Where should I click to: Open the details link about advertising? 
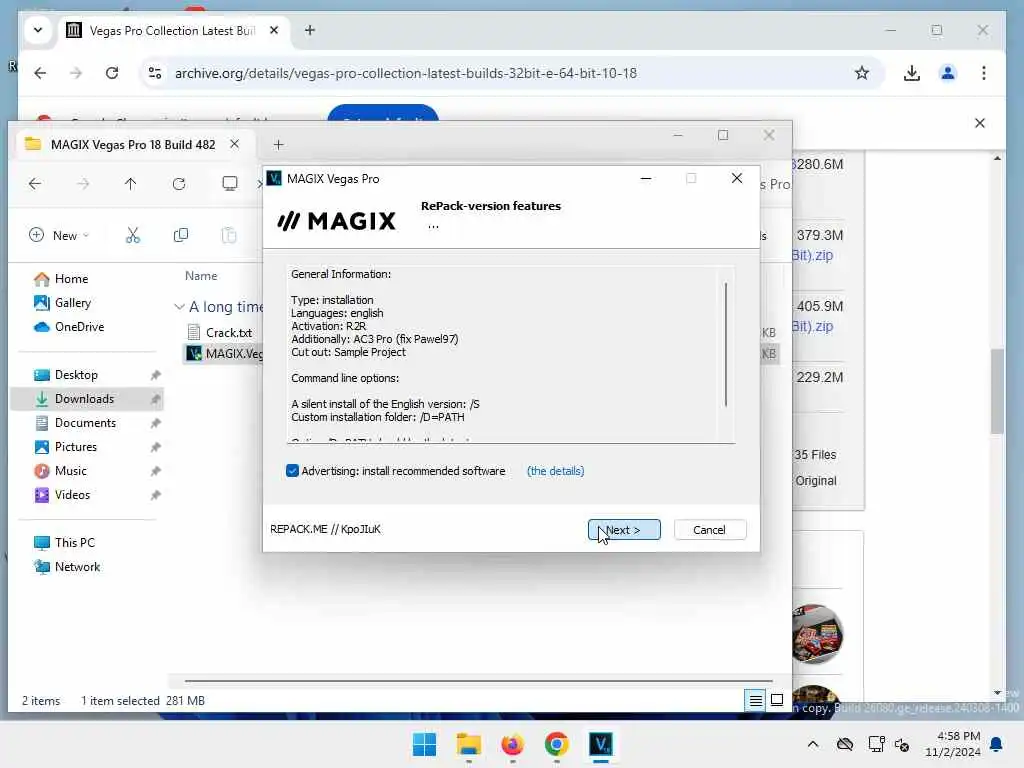(x=555, y=471)
